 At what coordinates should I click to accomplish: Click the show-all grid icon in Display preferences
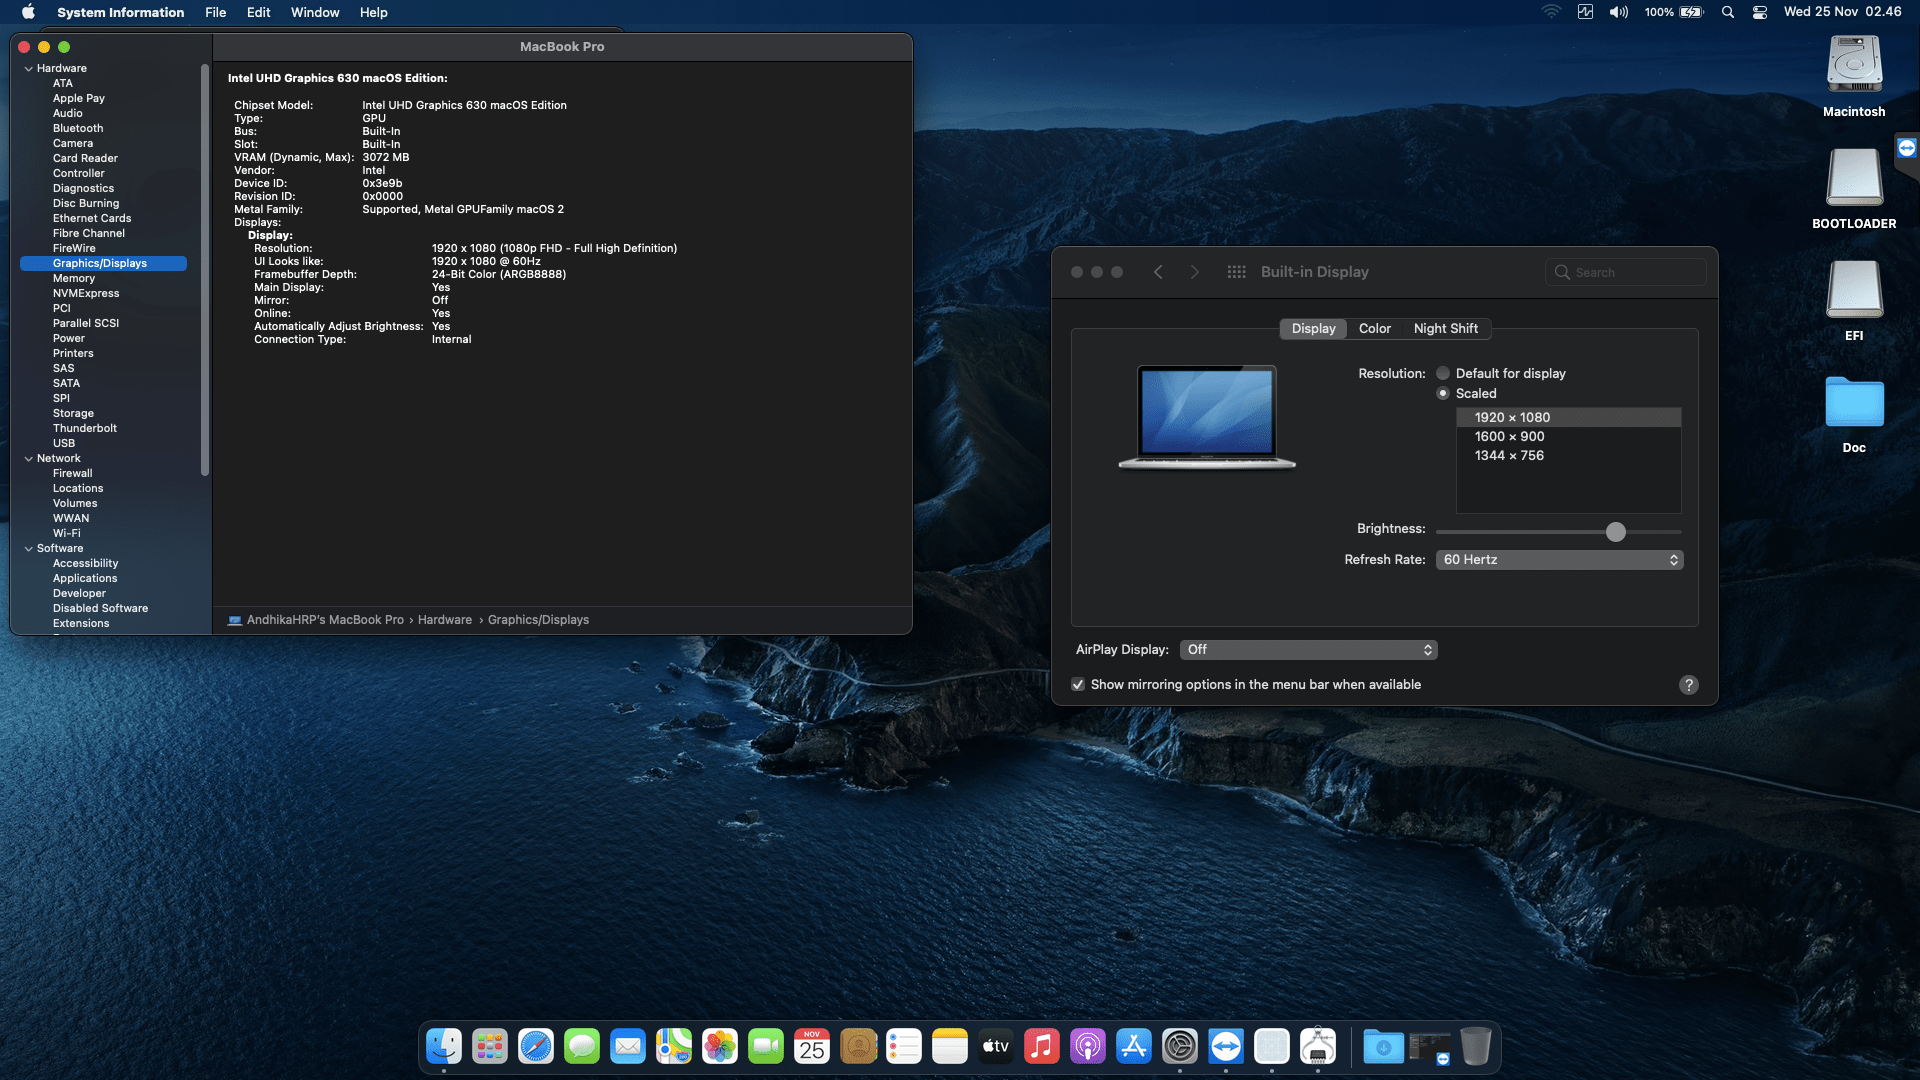pyautogui.click(x=1236, y=272)
